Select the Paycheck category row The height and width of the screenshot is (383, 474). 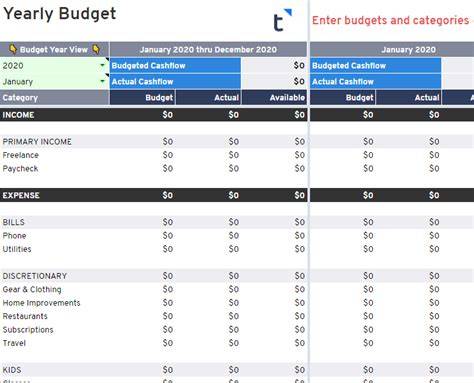[20, 168]
